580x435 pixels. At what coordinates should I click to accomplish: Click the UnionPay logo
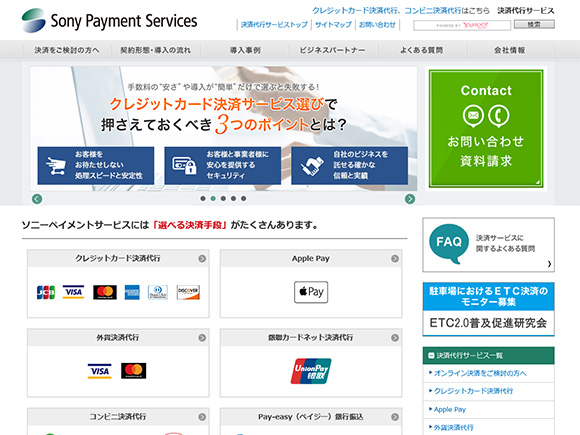[311, 371]
